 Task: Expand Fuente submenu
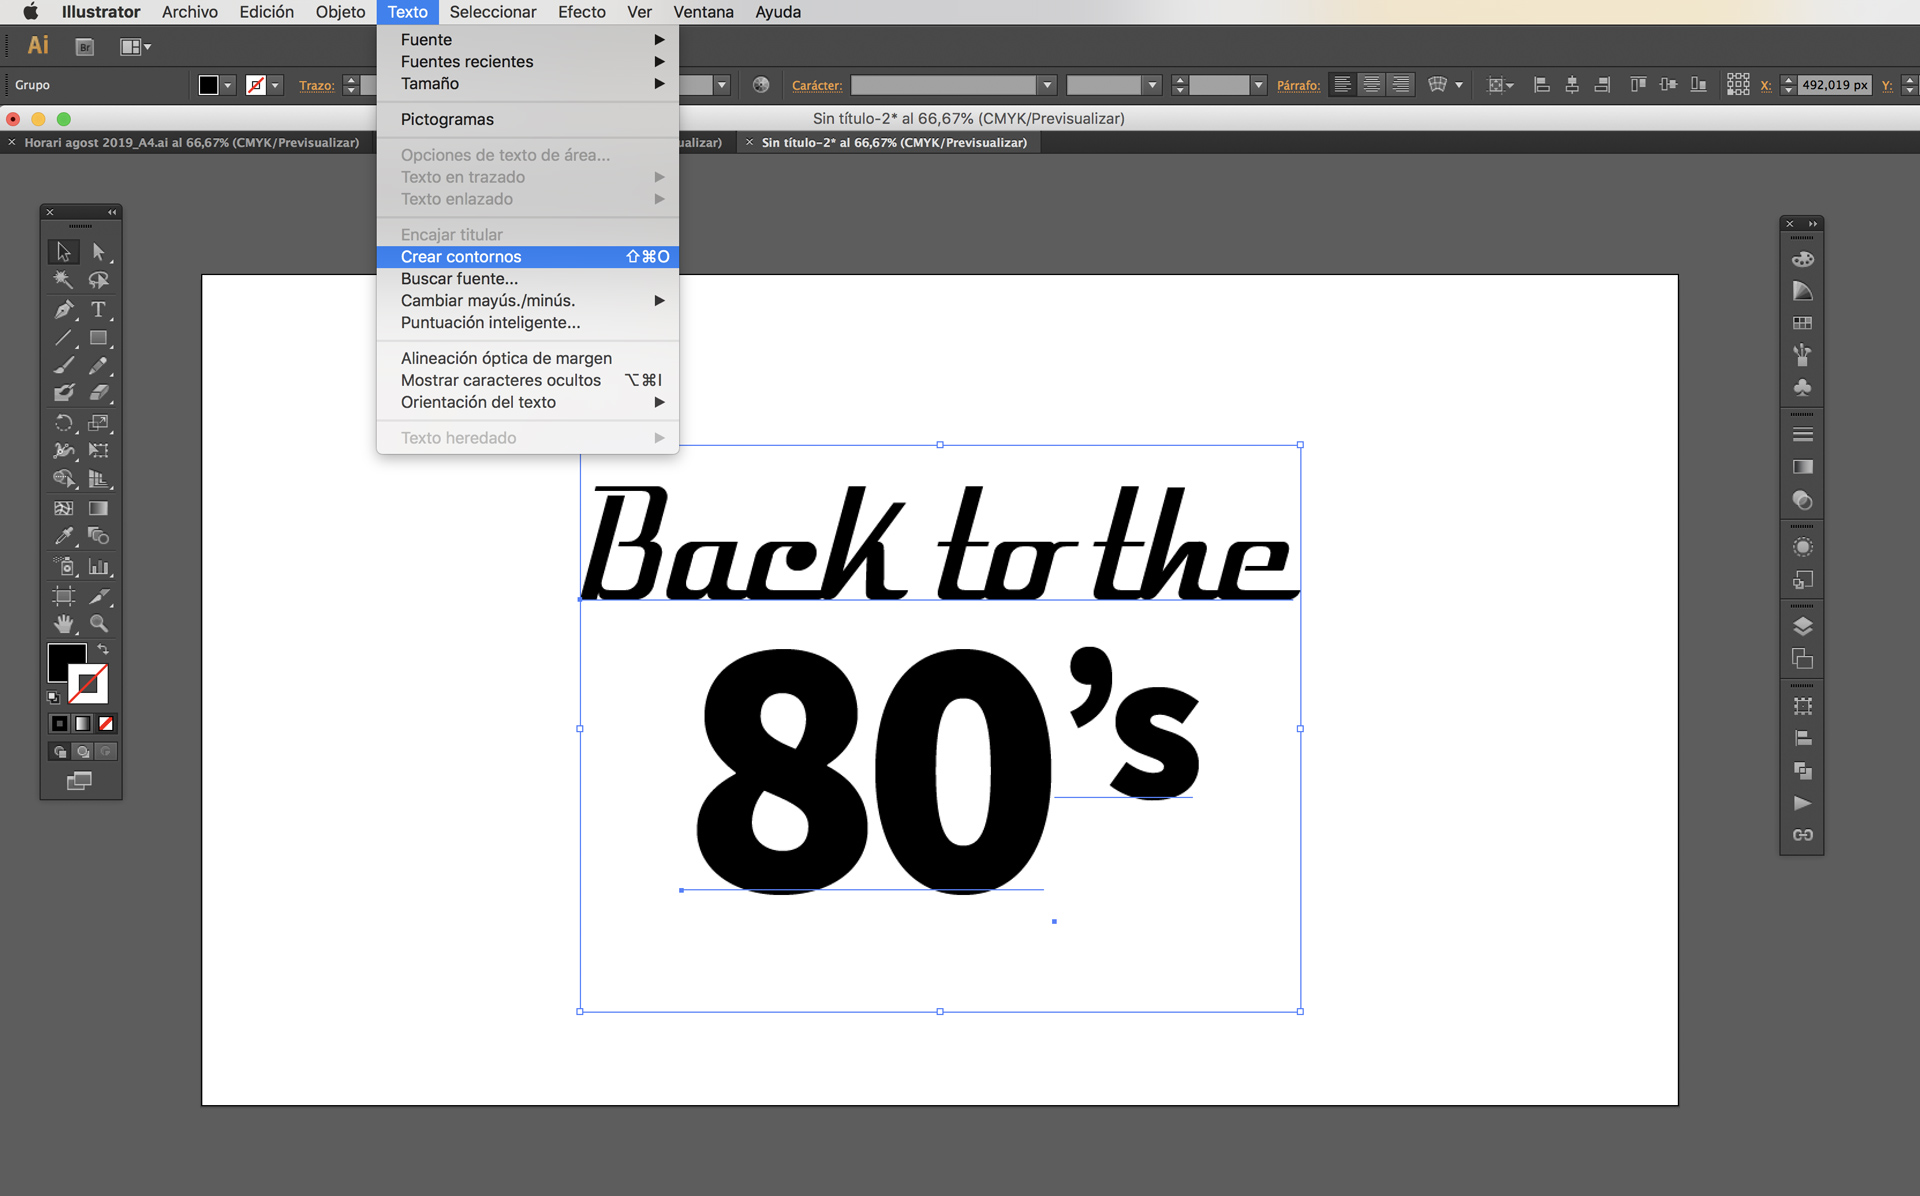point(527,40)
